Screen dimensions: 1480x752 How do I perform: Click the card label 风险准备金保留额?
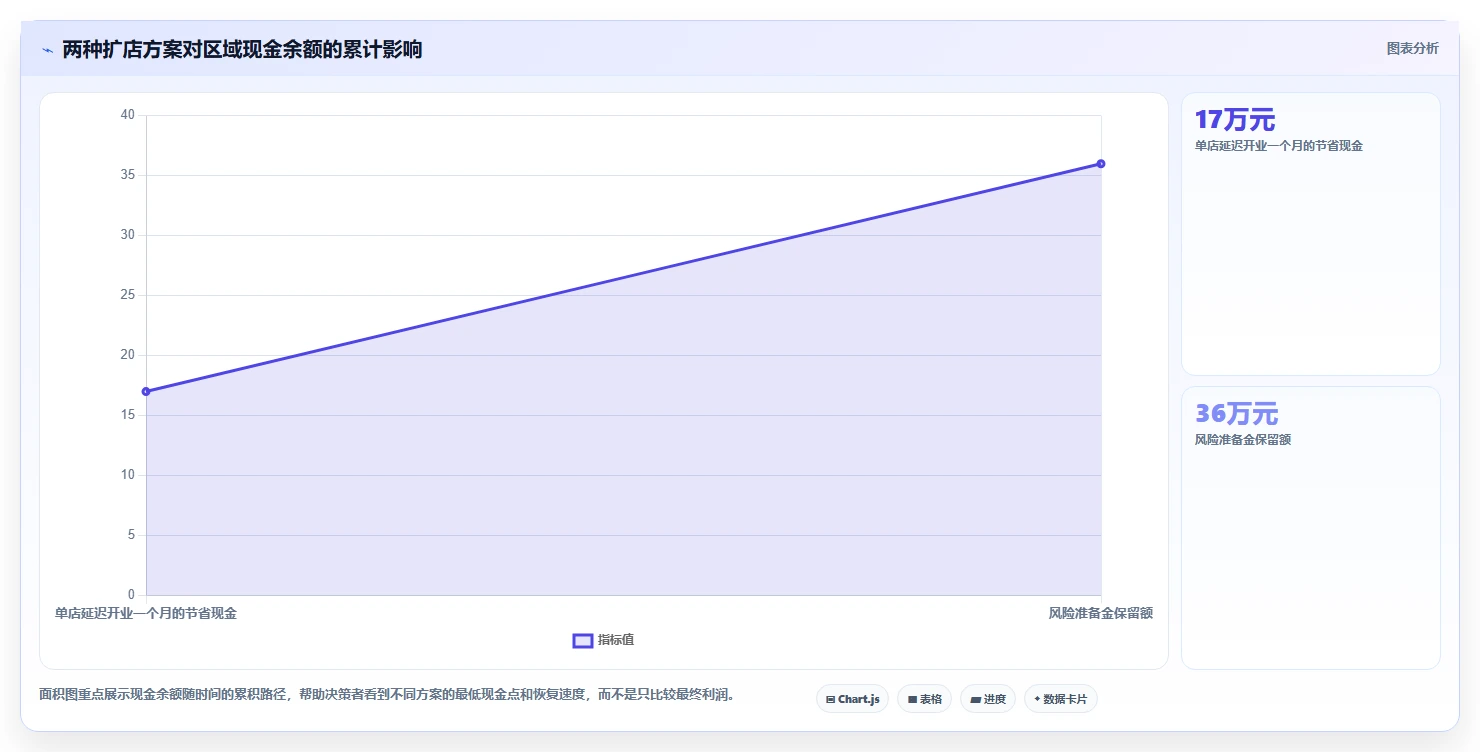(x=1243, y=440)
